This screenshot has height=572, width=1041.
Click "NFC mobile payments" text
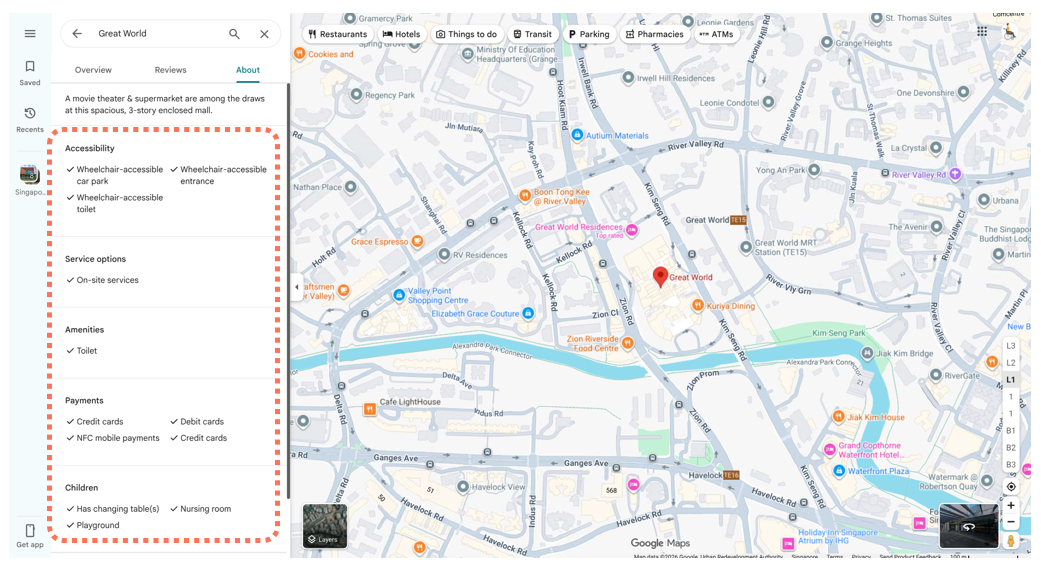118,438
